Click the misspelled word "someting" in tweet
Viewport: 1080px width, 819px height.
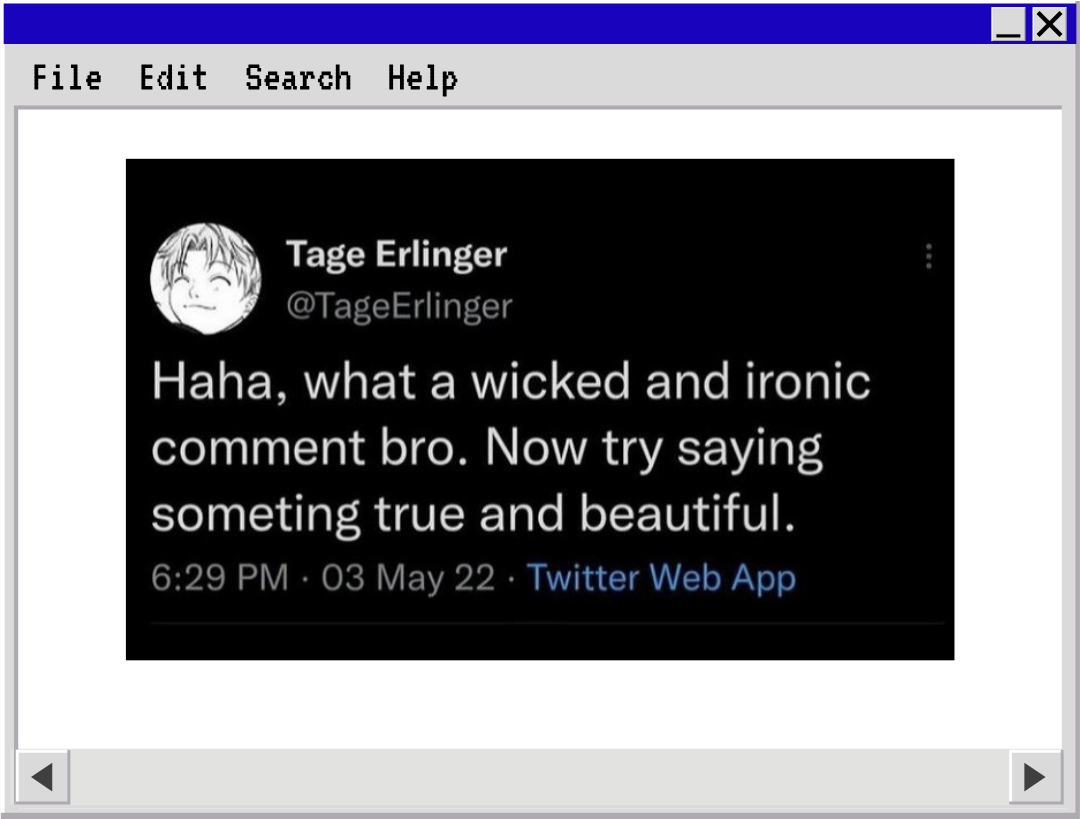click(x=256, y=514)
